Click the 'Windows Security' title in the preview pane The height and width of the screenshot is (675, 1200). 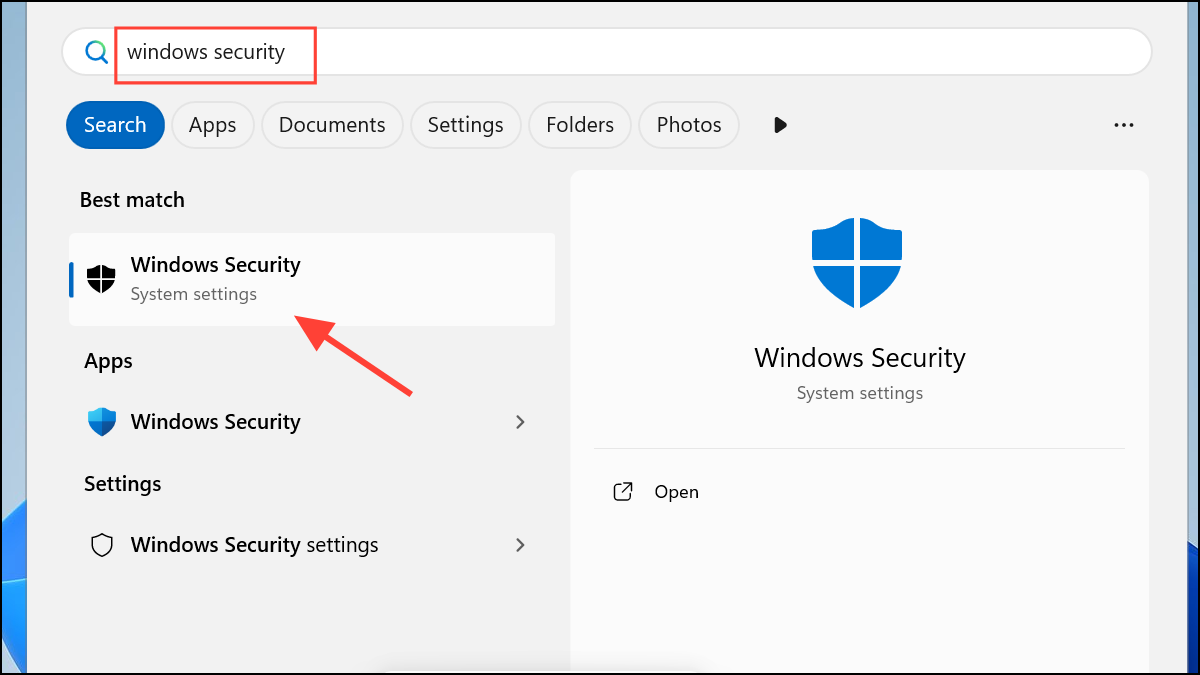pos(860,358)
